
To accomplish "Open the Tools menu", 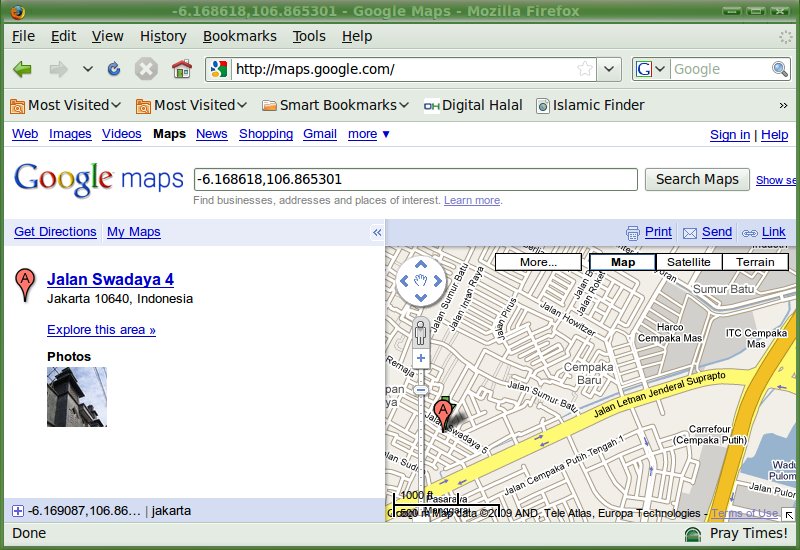I will [x=309, y=36].
